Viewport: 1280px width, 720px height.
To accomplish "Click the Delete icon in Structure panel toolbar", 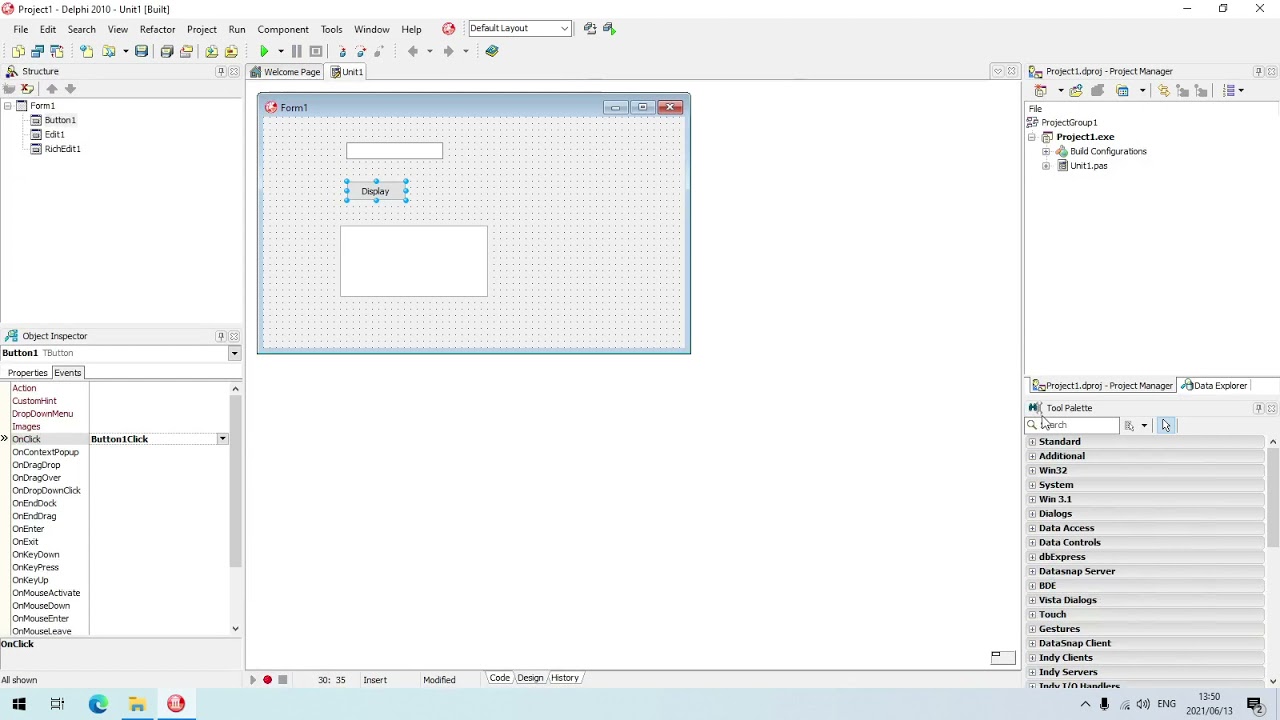I will click(27, 89).
